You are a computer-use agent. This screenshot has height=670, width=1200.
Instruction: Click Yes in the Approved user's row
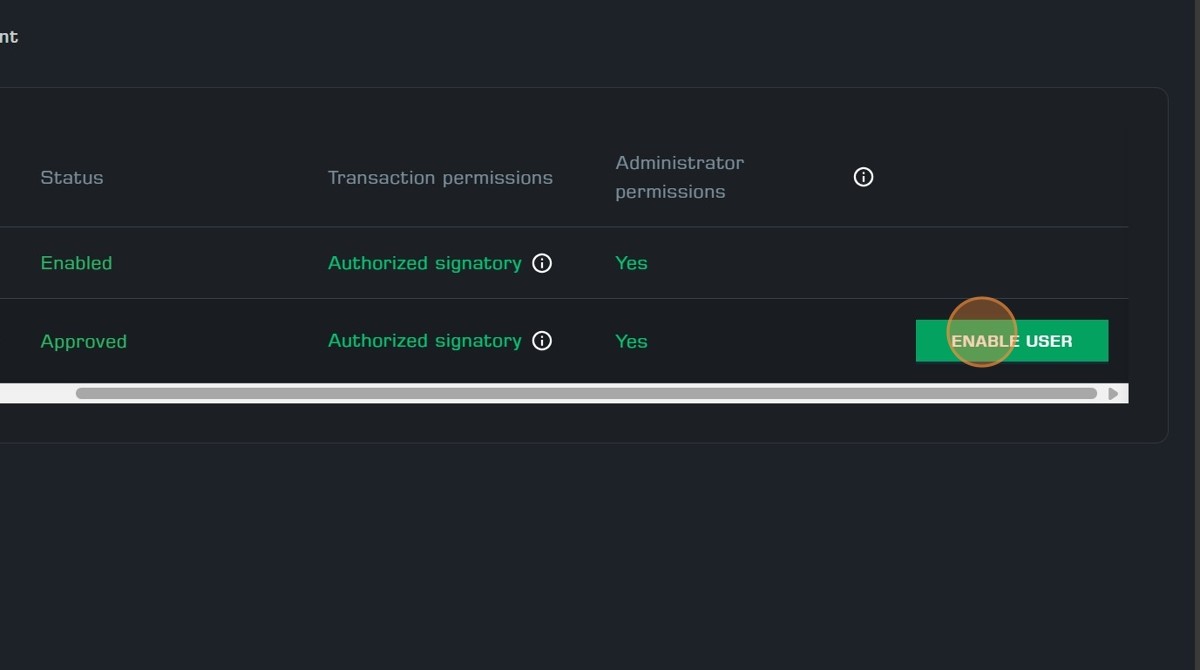(631, 341)
